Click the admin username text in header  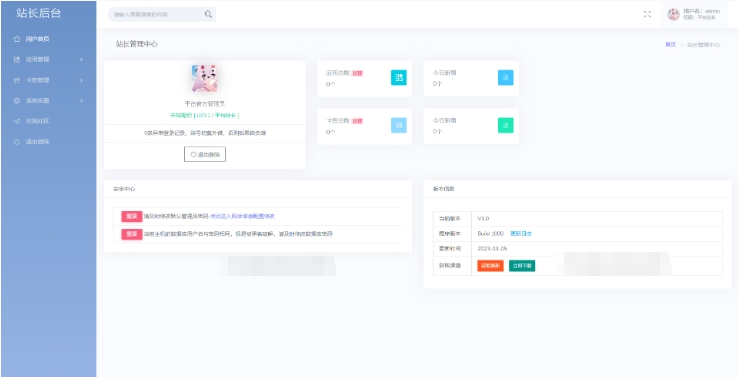701,11
